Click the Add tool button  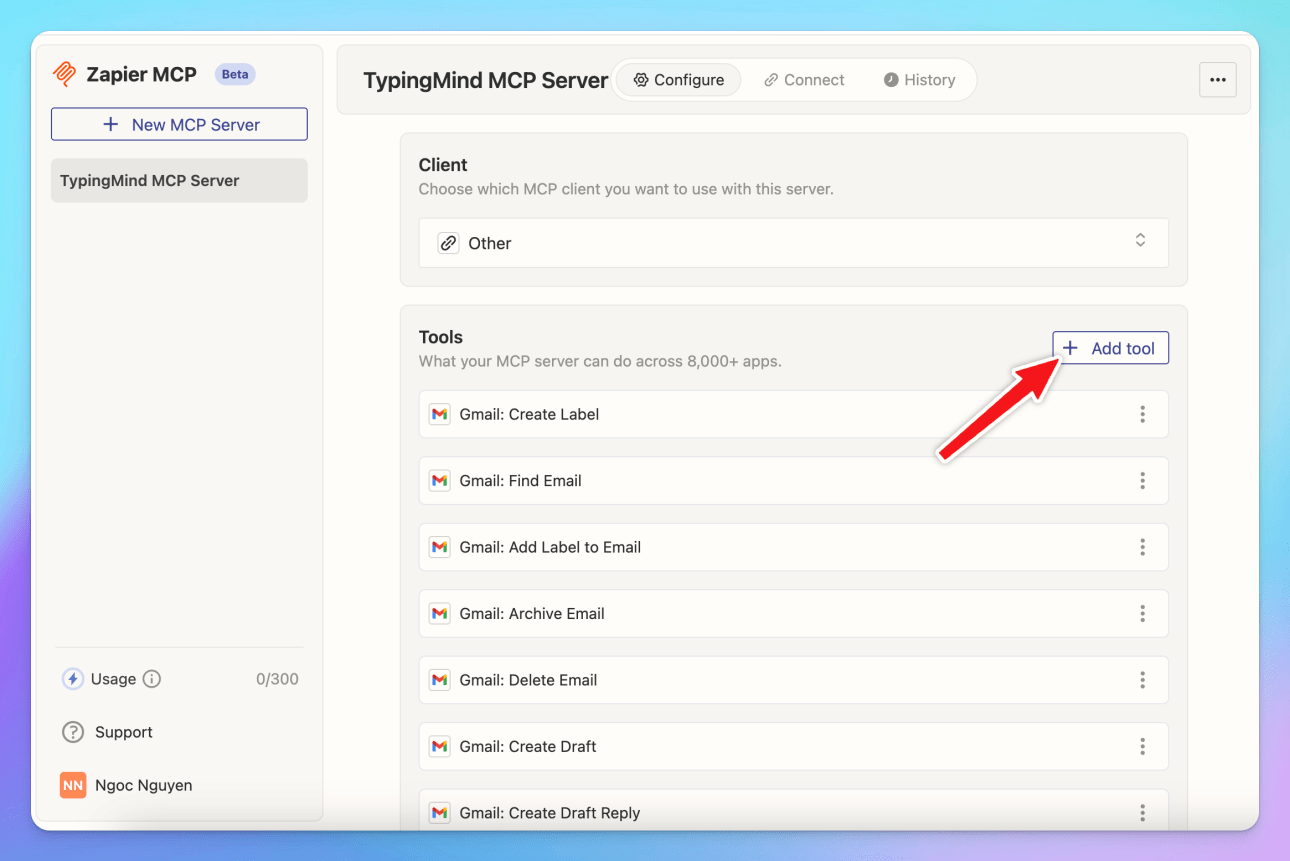pos(1110,348)
